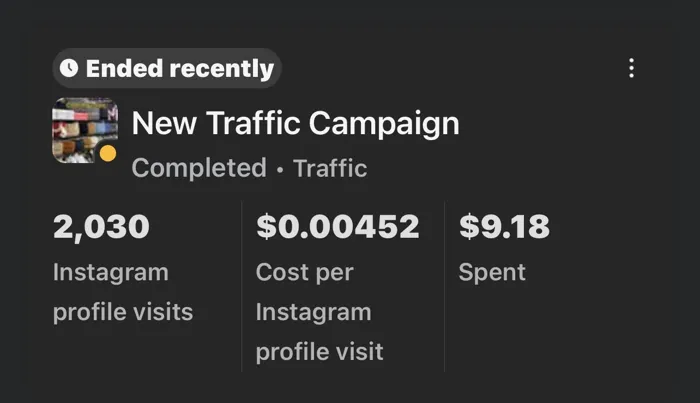Click the Traffic objective label
Viewport: 700px width, 403px height.
330,168
